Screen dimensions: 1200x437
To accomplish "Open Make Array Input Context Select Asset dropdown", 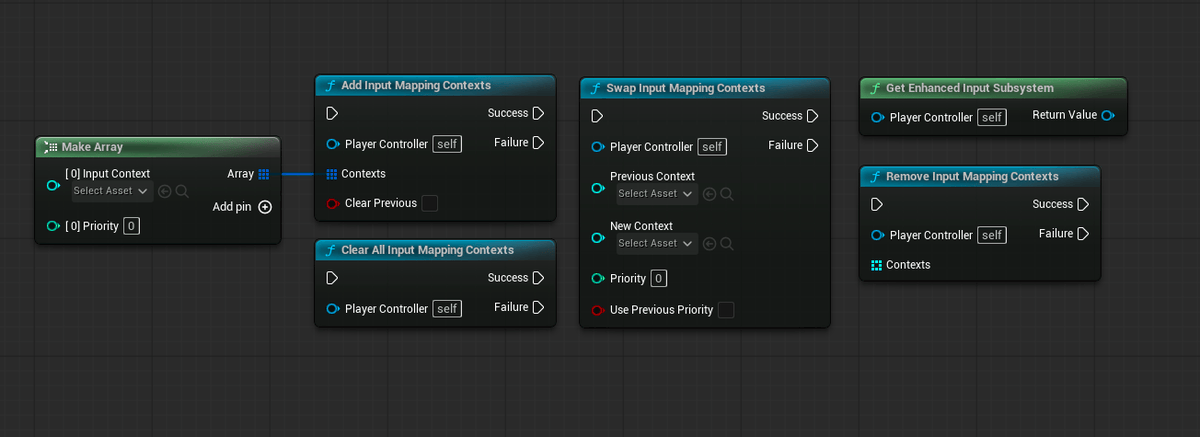I will [111, 190].
